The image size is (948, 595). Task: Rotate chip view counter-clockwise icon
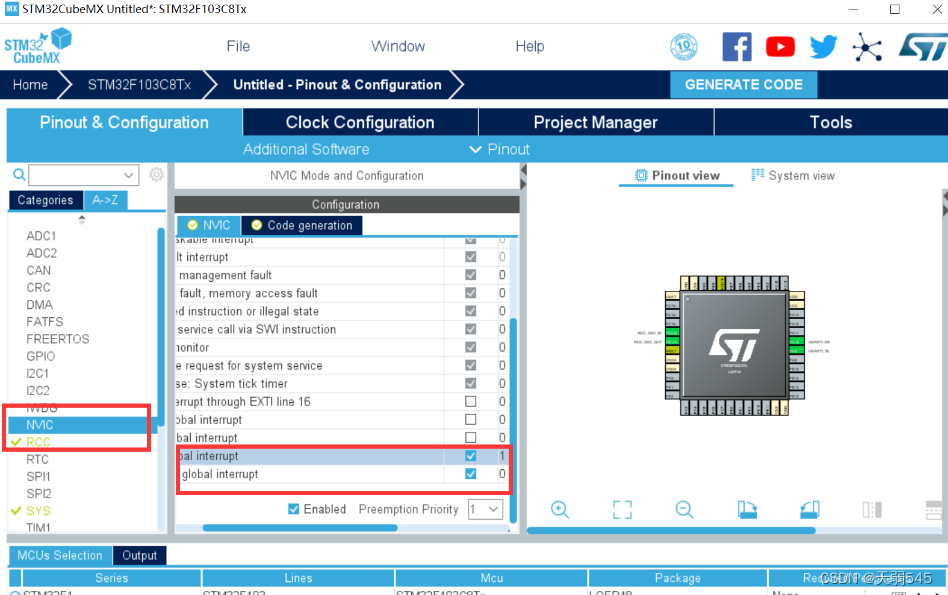pyautogui.click(x=810, y=510)
